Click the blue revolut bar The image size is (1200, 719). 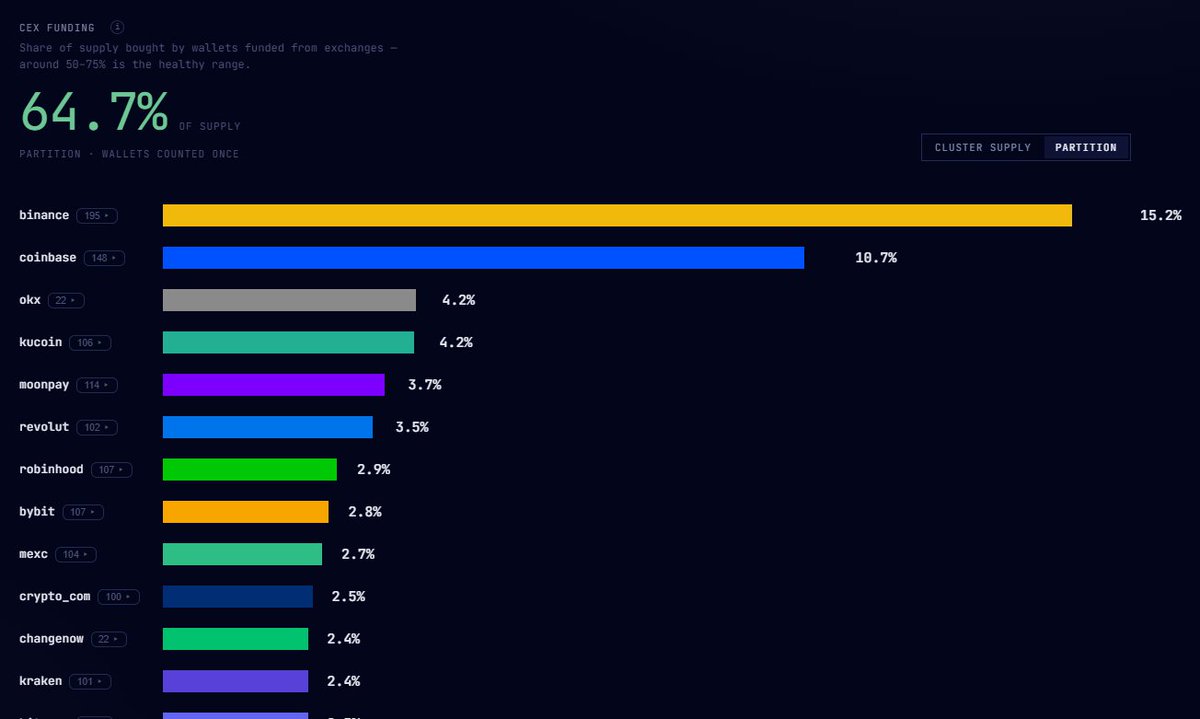click(267, 427)
